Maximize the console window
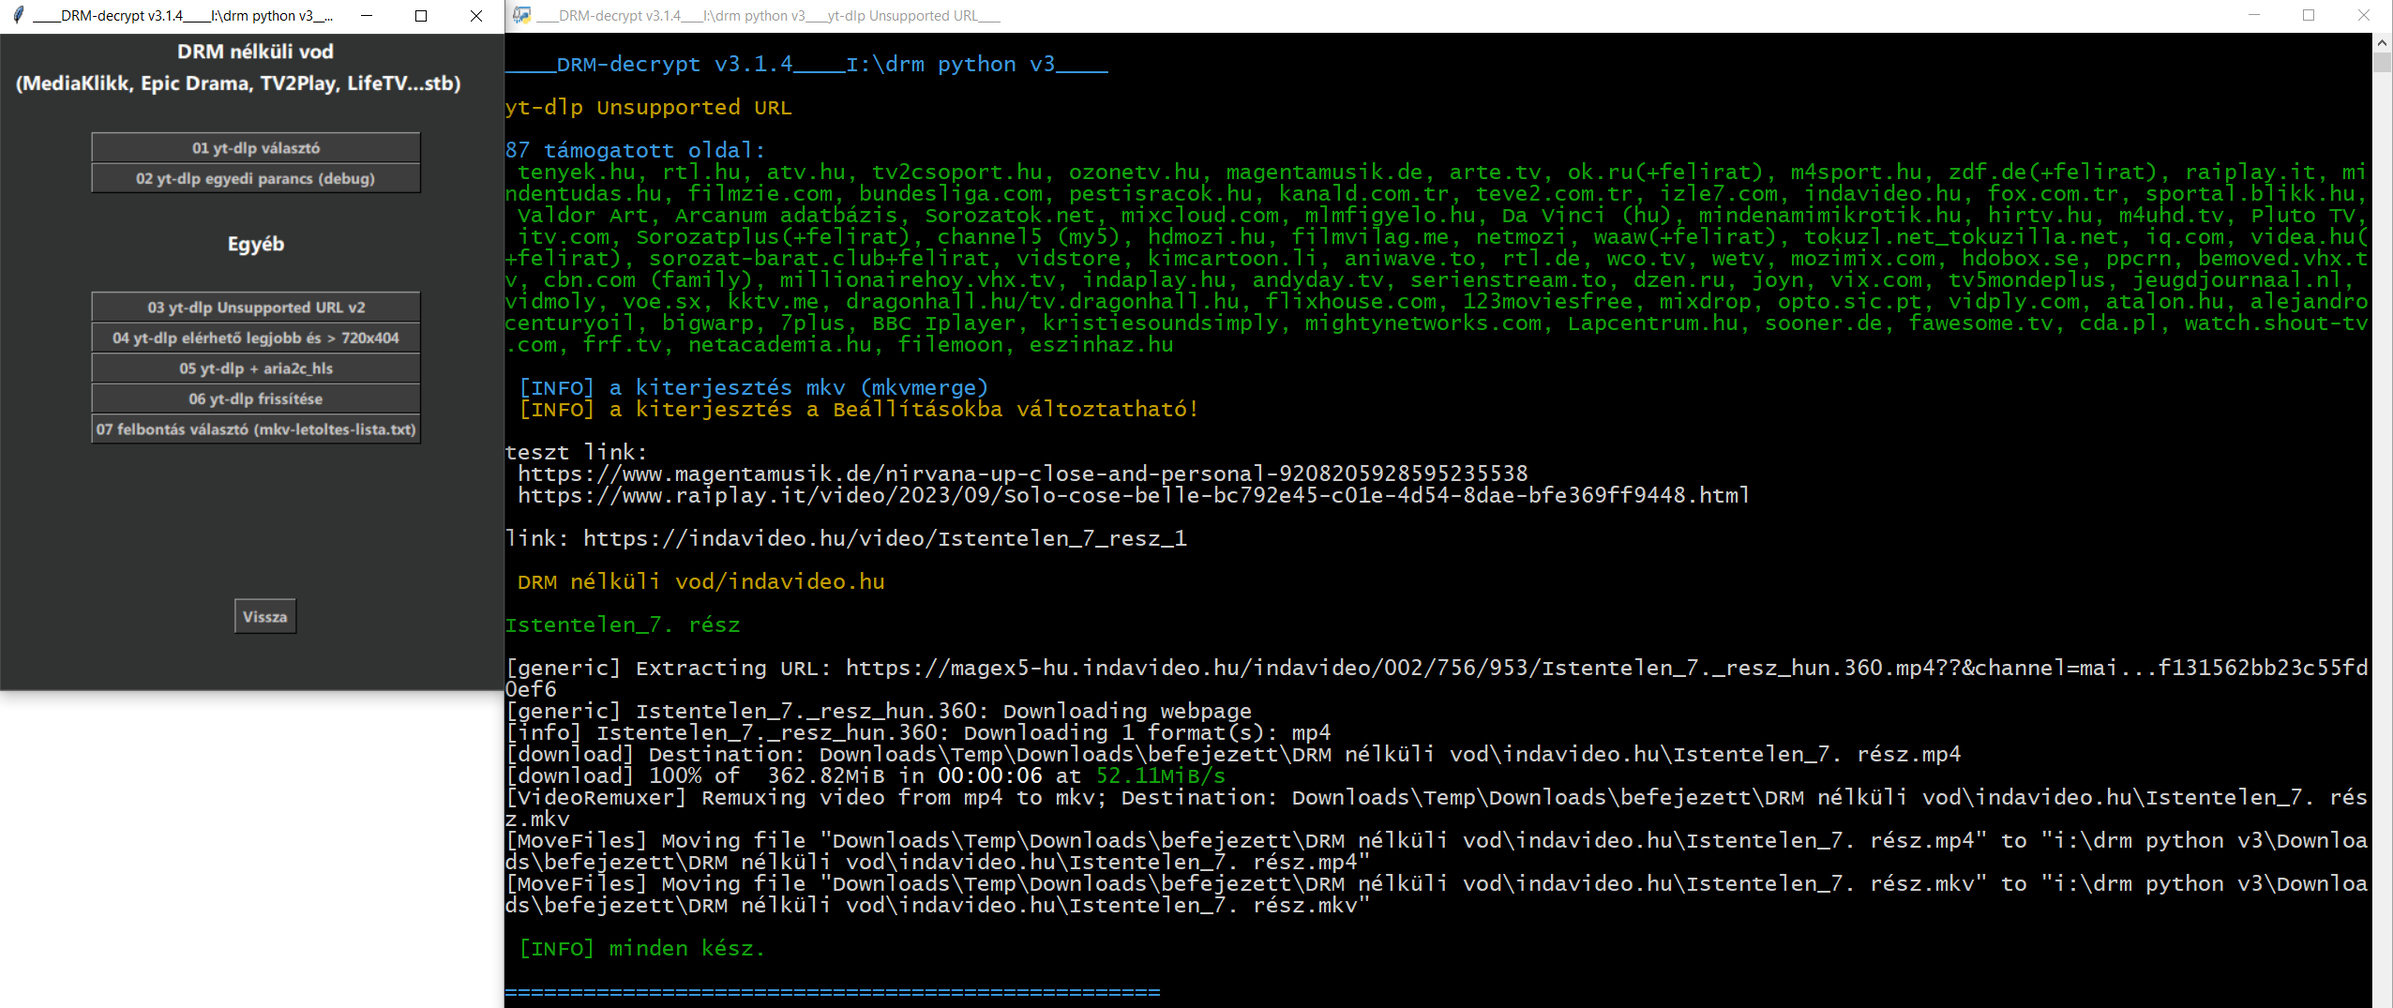 2309,15
